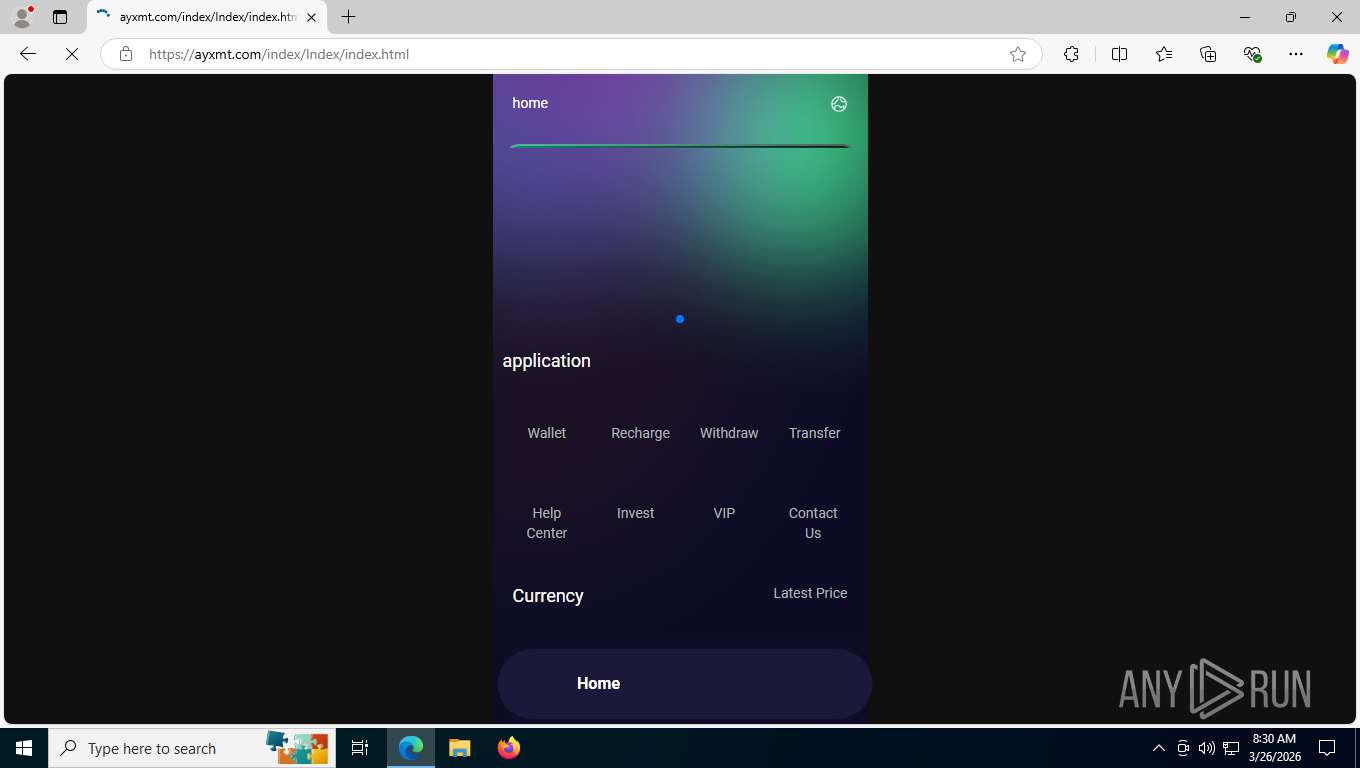Open the VIP section
The image size is (1360, 768).
(724, 513)
